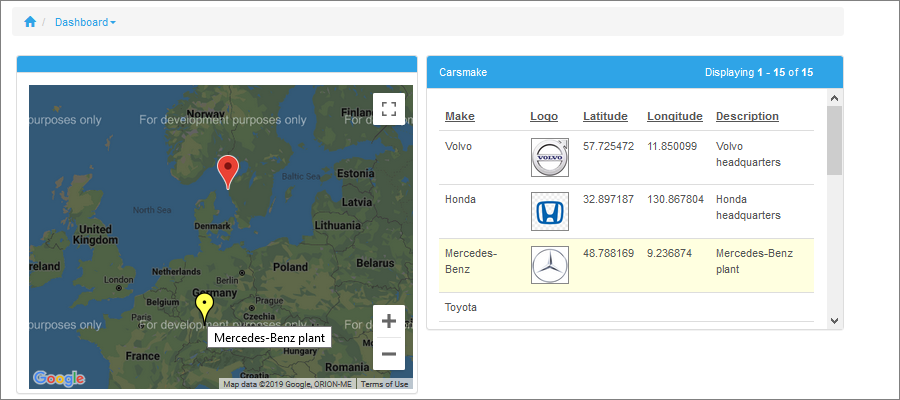Click latitude value 57.725472
The image size is (900, 400).
608,146
